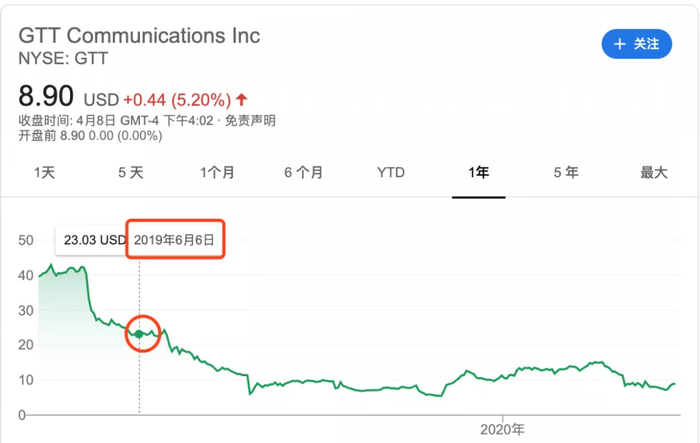
Task: Click the red upward arrow beside the price change
Action: point(242,100)
